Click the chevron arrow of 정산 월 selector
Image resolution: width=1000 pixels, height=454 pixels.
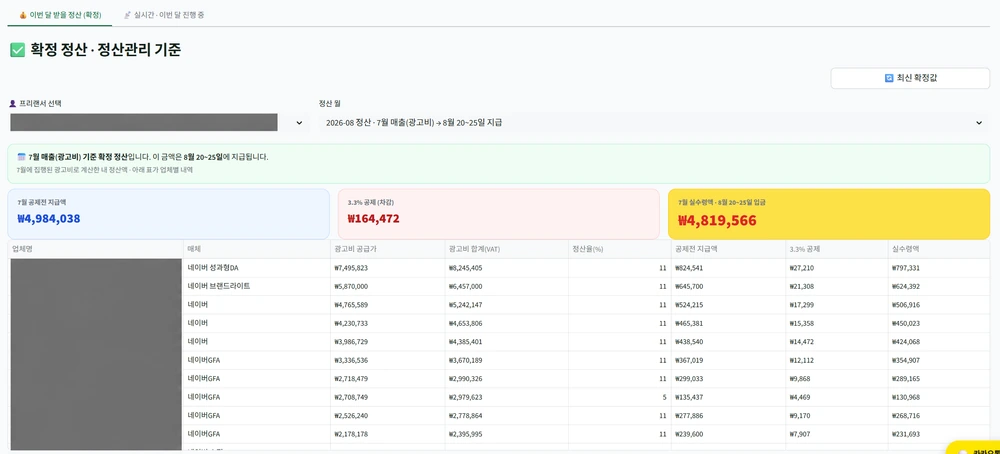click(979, 122)
